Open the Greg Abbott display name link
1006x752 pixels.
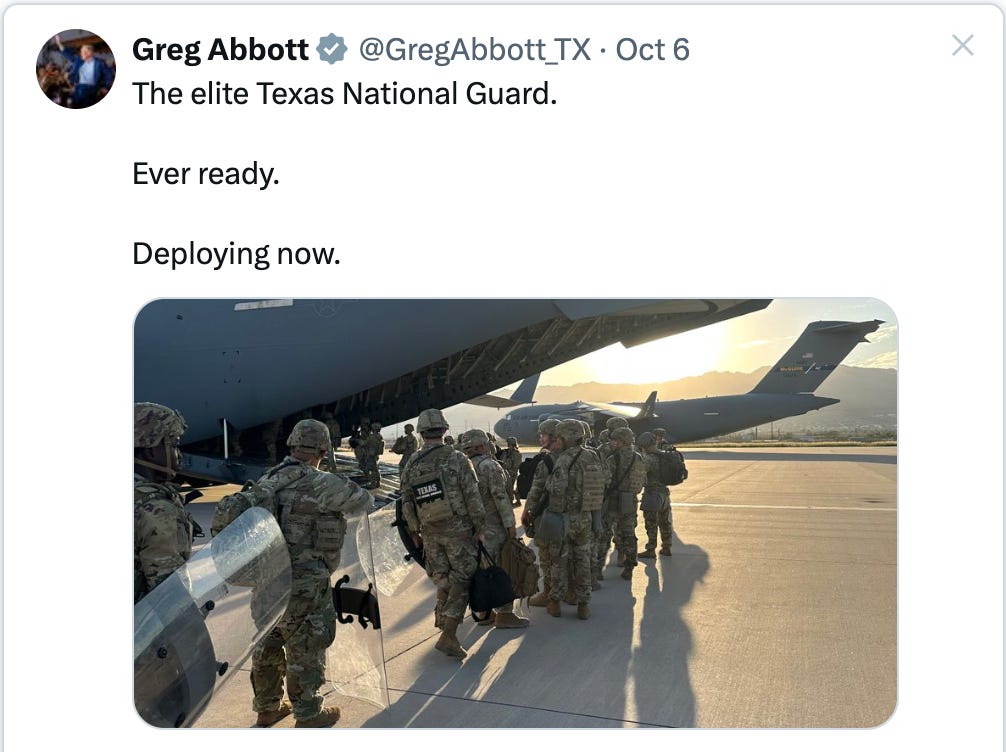220,49
